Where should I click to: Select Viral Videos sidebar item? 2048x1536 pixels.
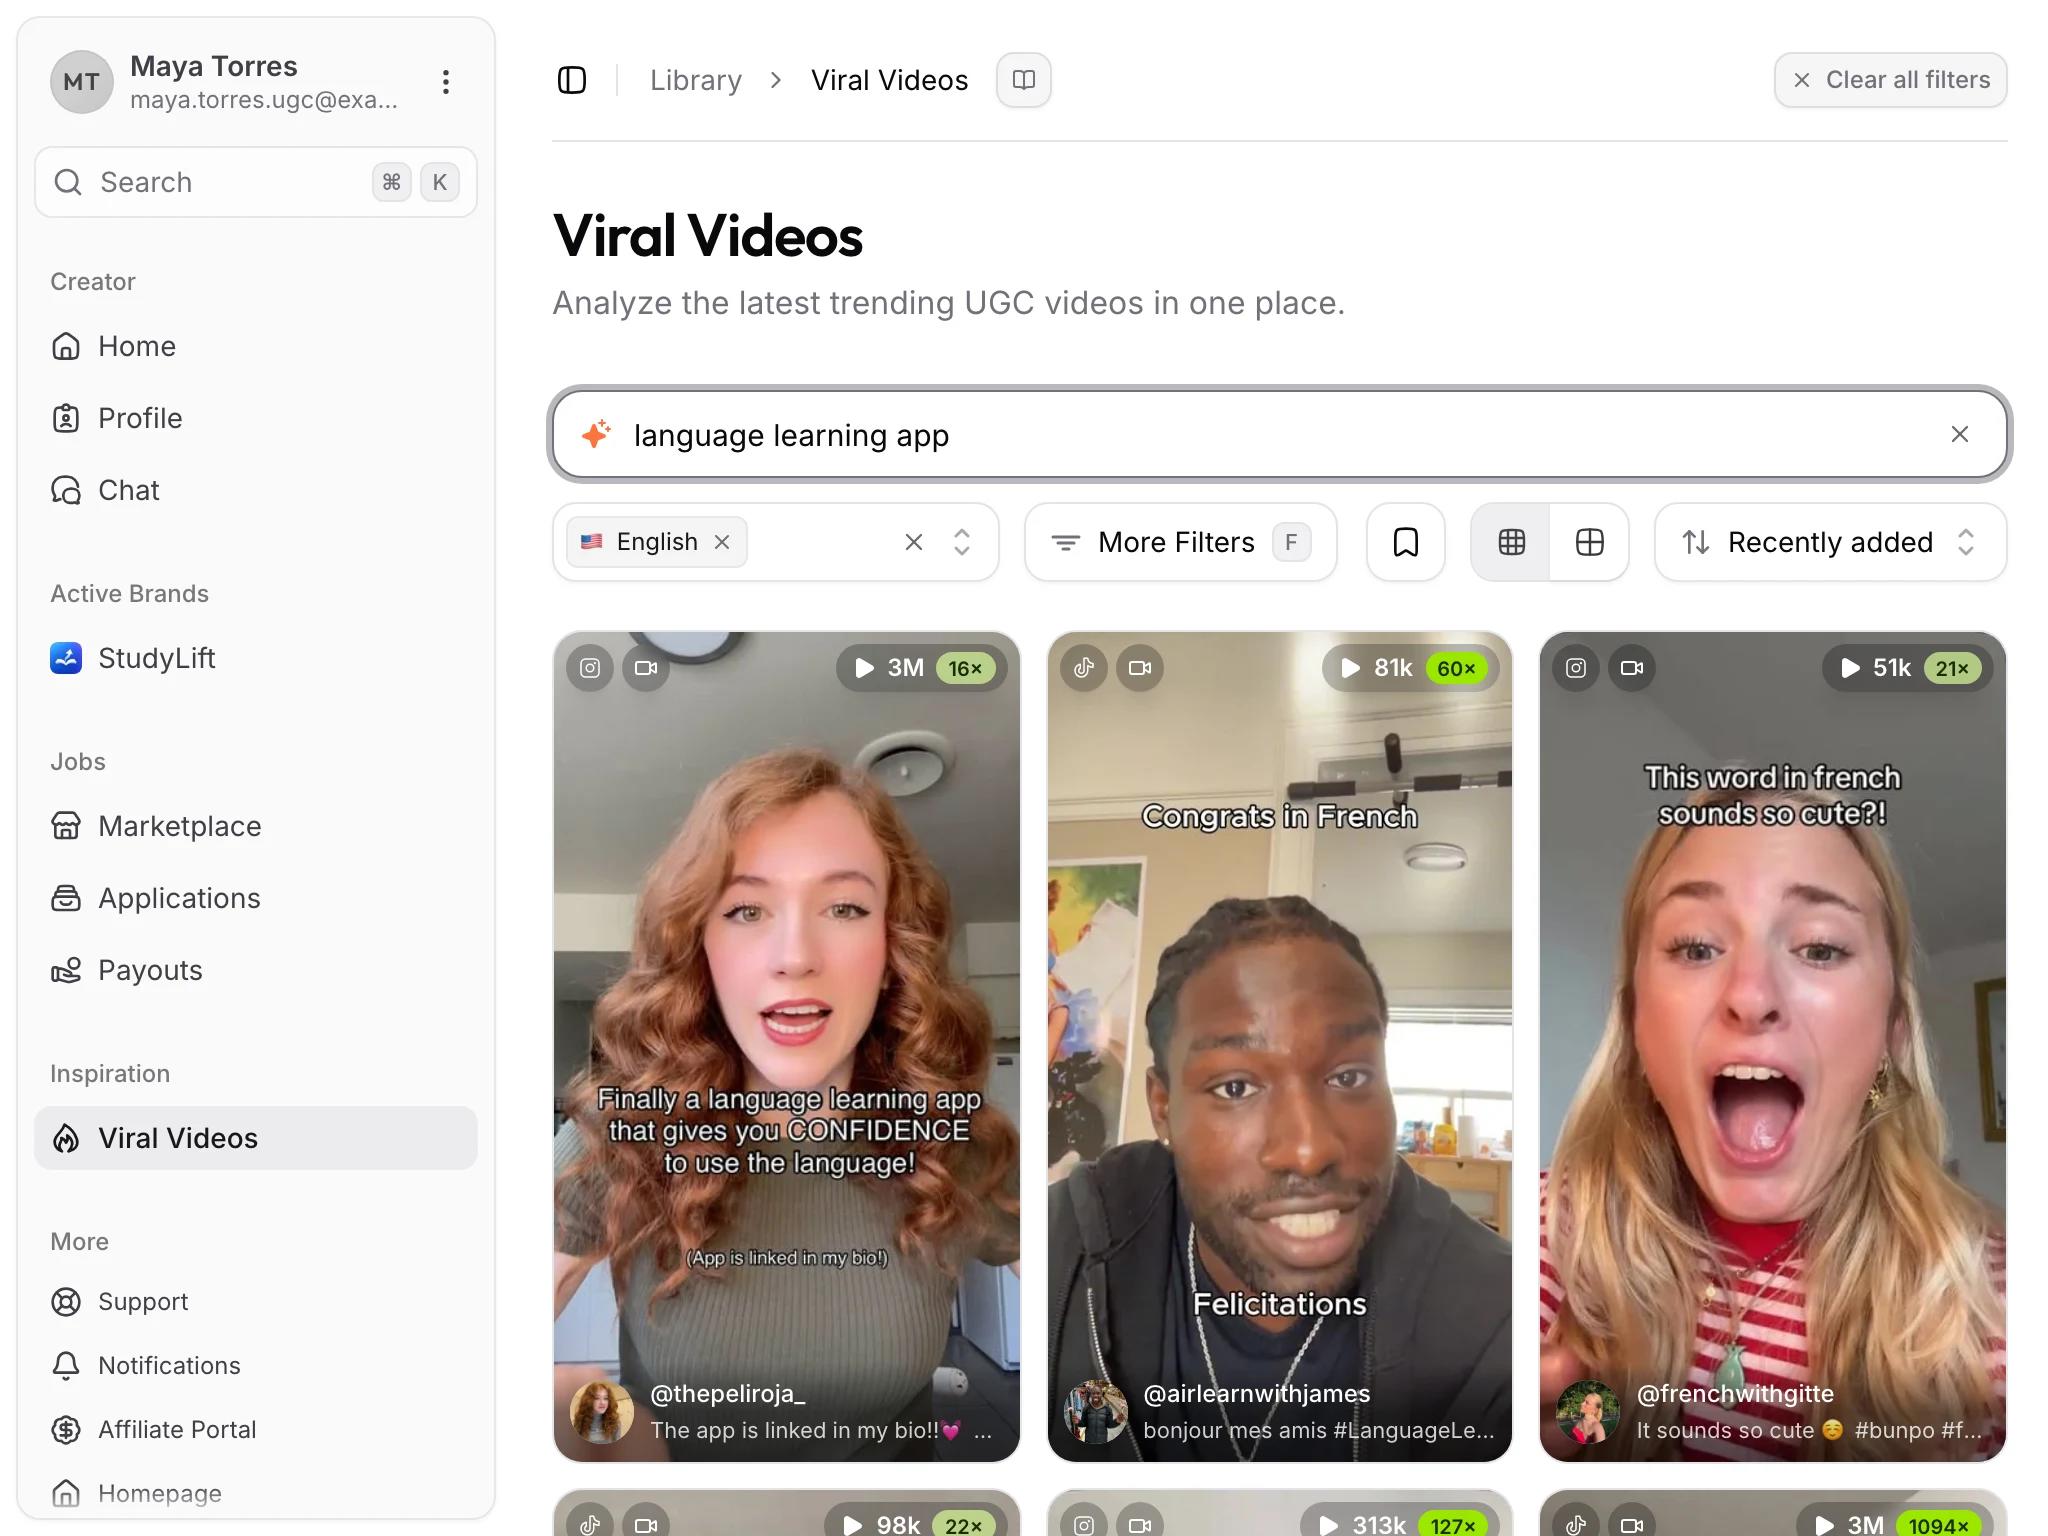point(256,1138)
